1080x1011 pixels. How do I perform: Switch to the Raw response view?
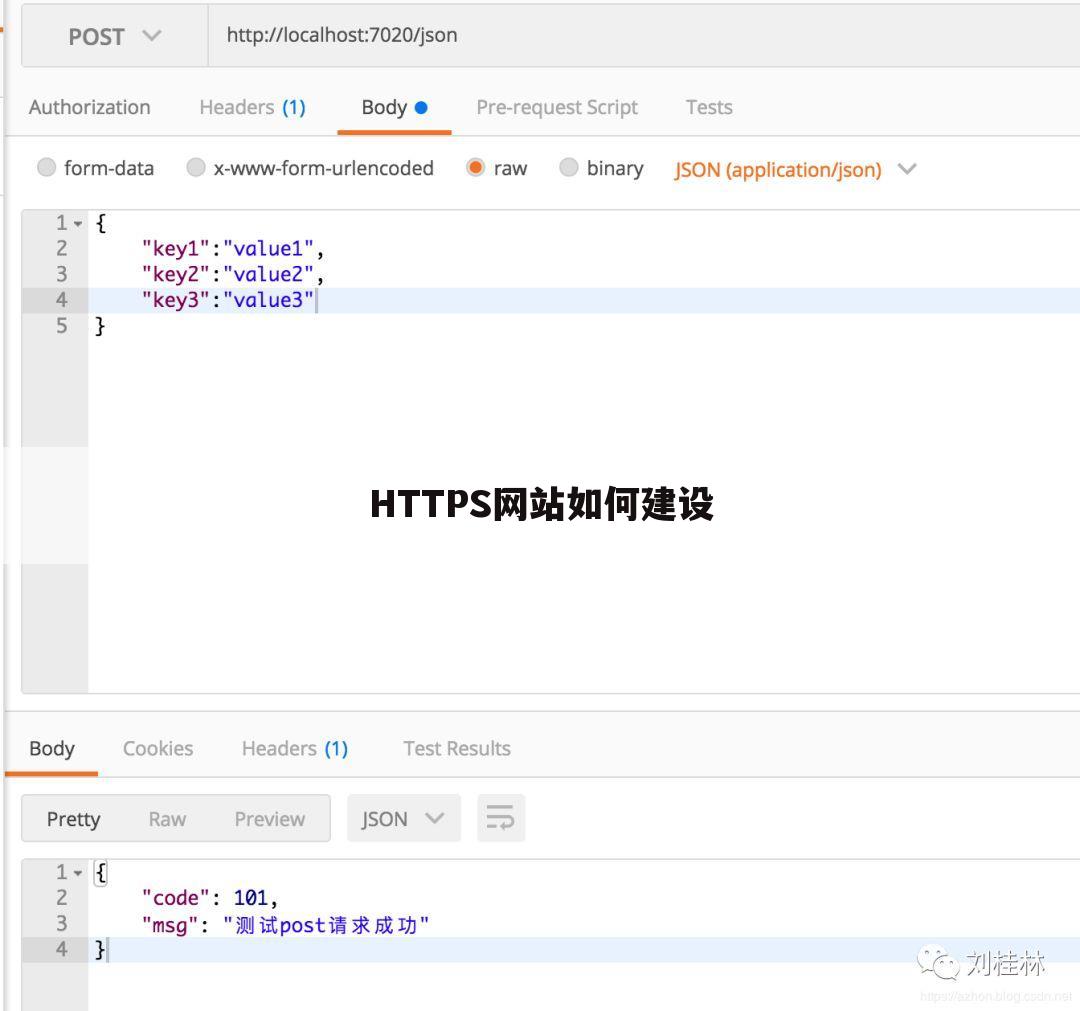coord(167,819)
